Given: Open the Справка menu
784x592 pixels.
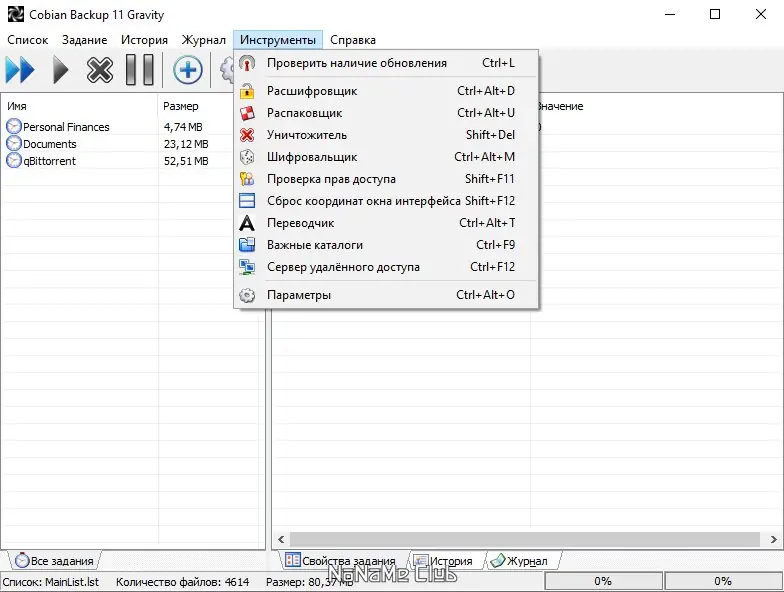Looking at the screenshot, I should 352,40.
